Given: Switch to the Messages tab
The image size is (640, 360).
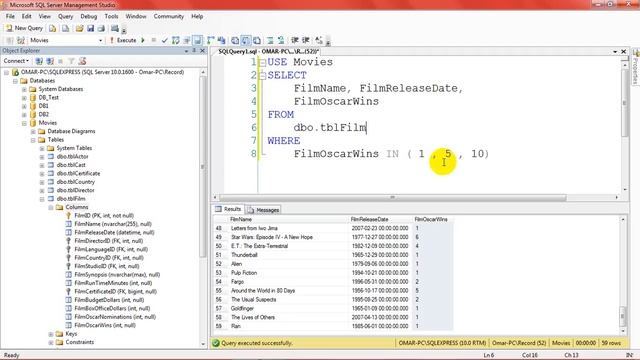Looking at the screenshot, I should 263,210.
